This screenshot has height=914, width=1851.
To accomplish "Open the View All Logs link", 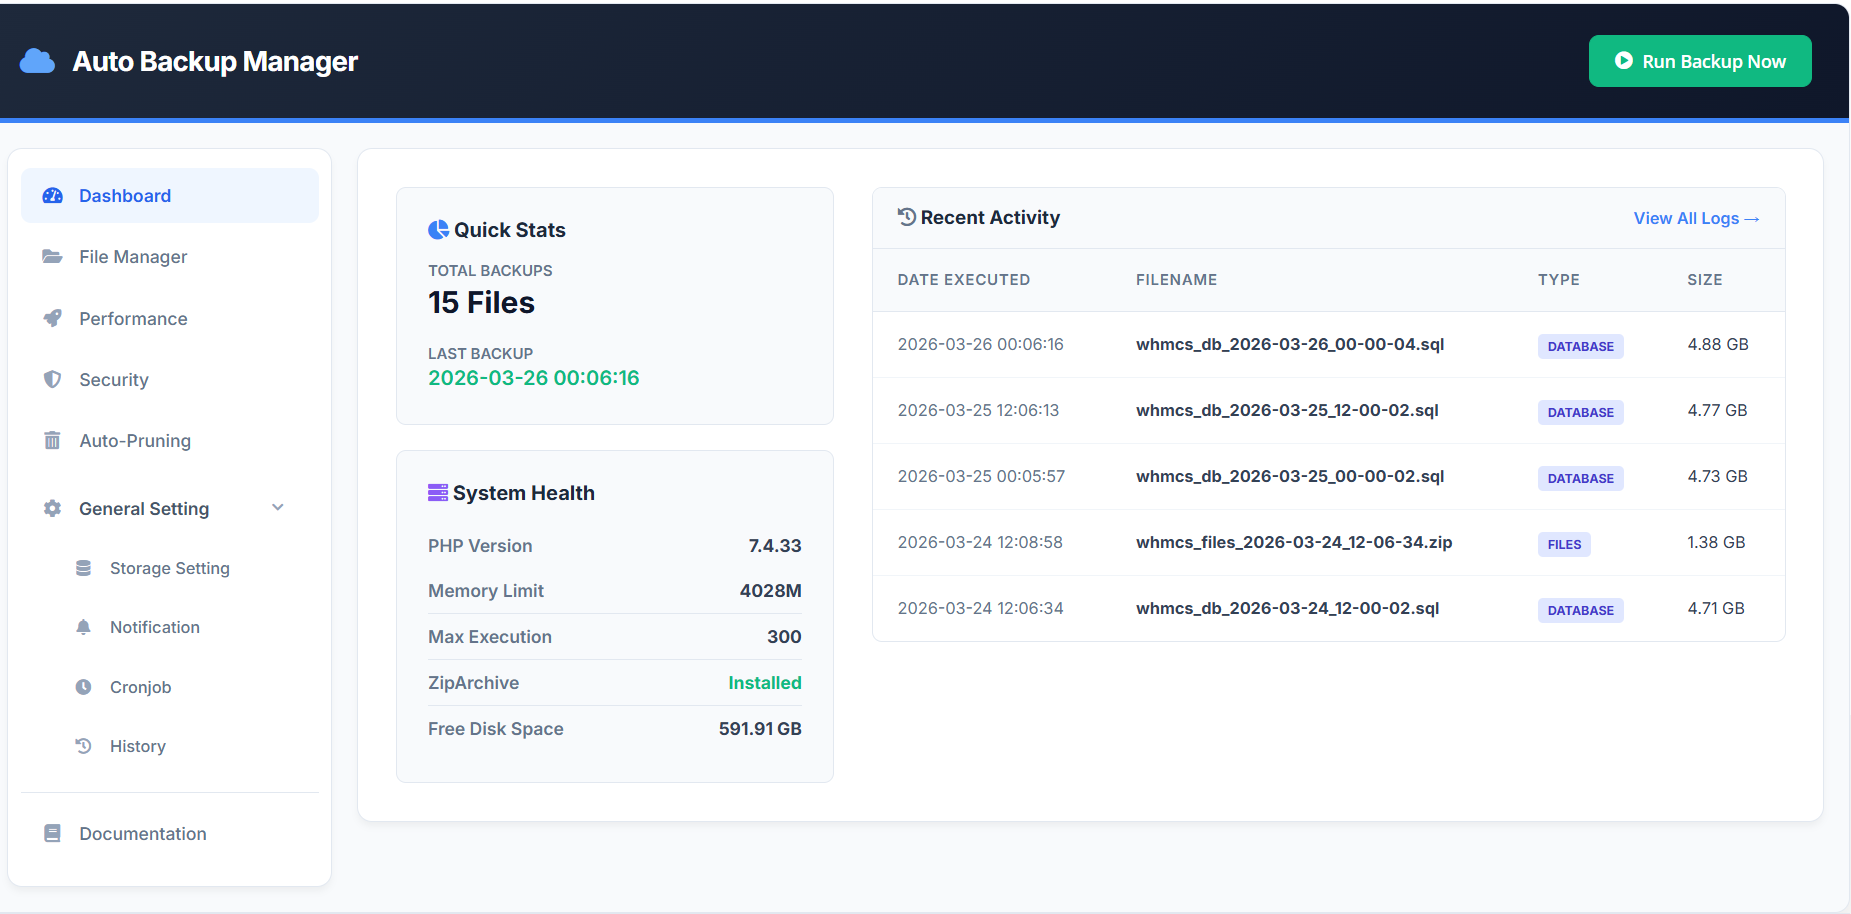I will coord(1695,219).
